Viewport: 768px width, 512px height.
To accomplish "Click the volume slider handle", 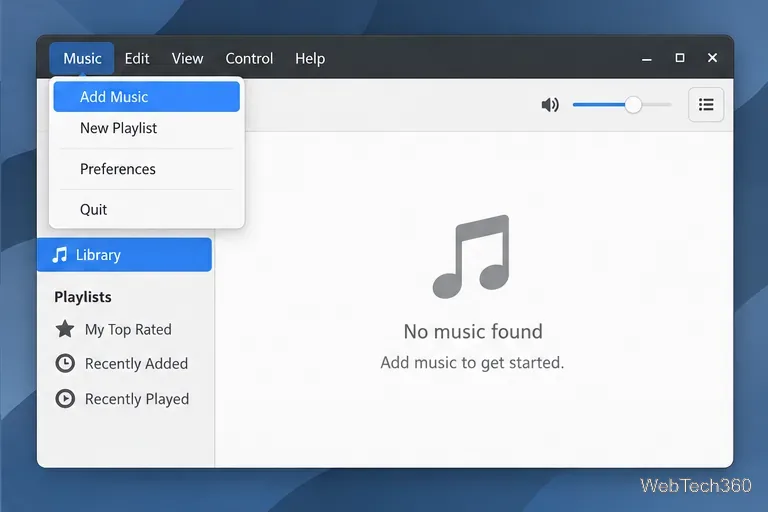I will point(633,105).
